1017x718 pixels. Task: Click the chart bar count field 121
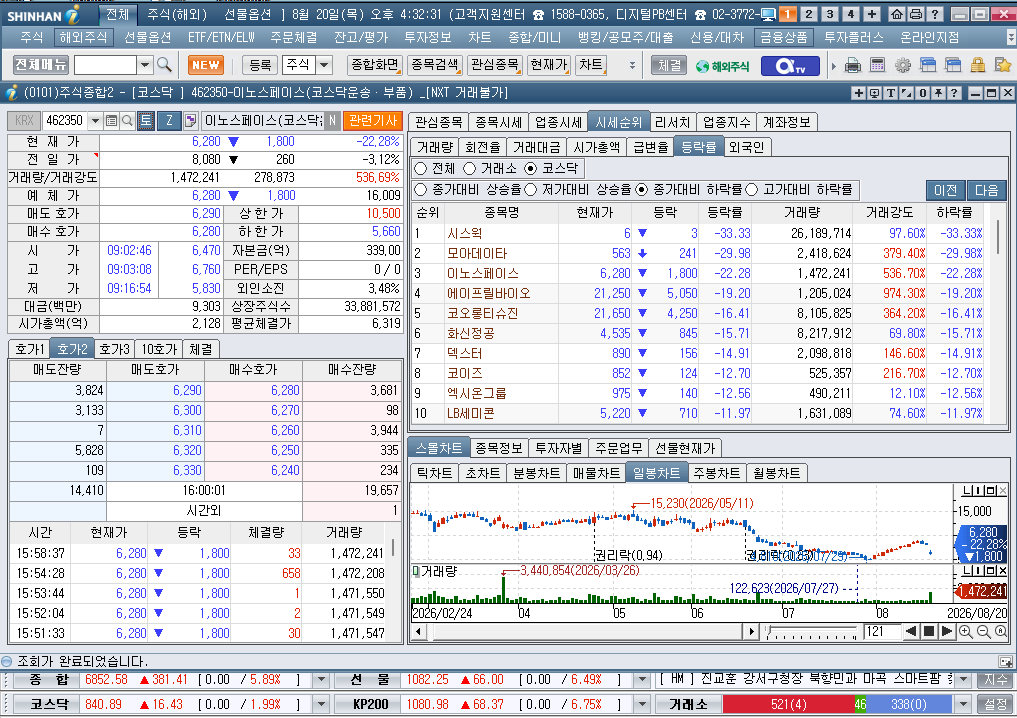882,631
